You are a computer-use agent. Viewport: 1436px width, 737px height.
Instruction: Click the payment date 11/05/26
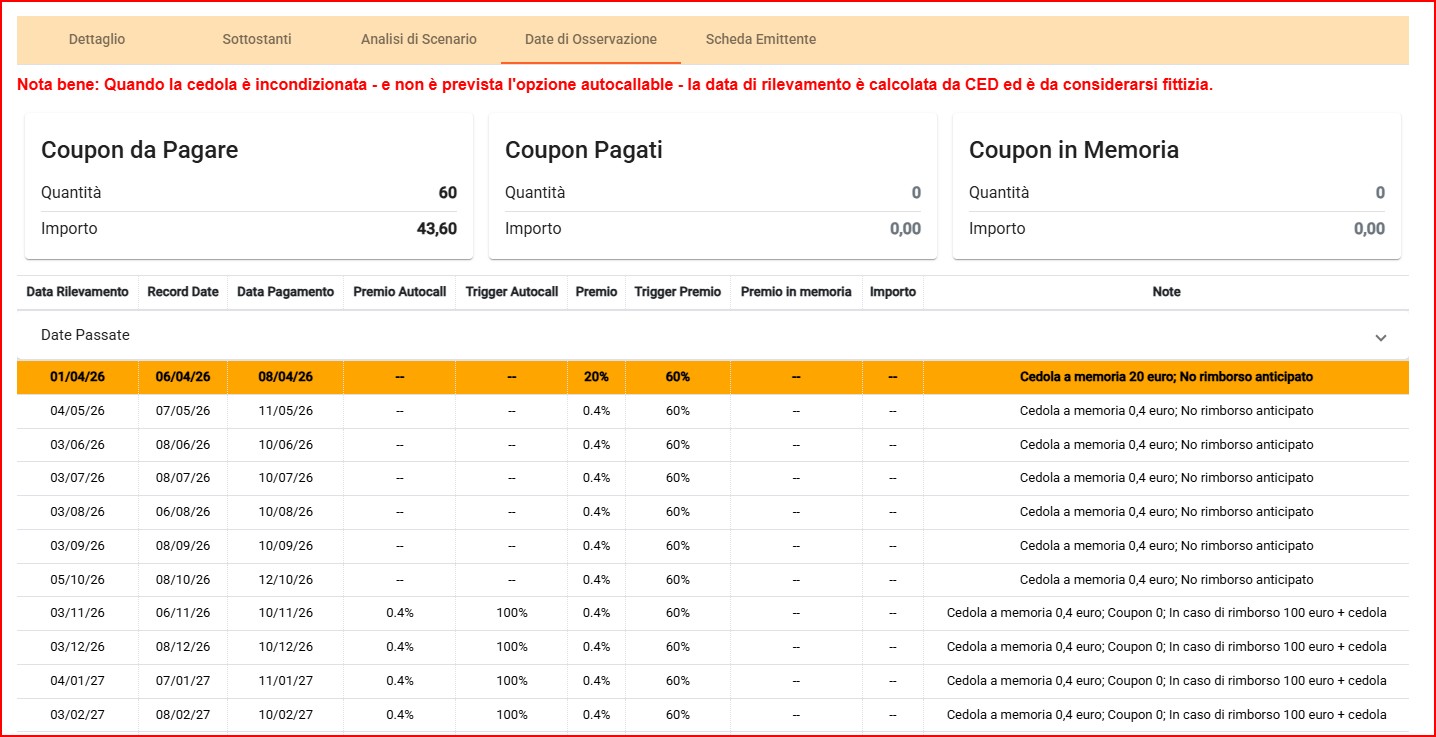pos(286,411)
